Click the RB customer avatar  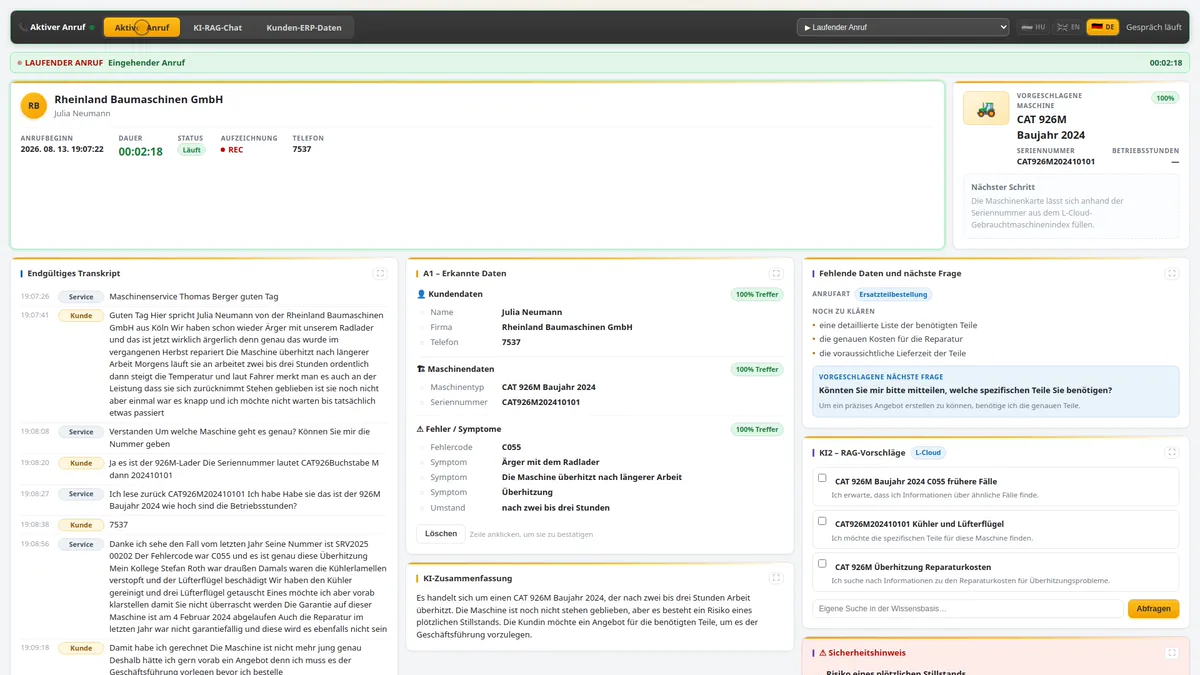pos(34,105)
